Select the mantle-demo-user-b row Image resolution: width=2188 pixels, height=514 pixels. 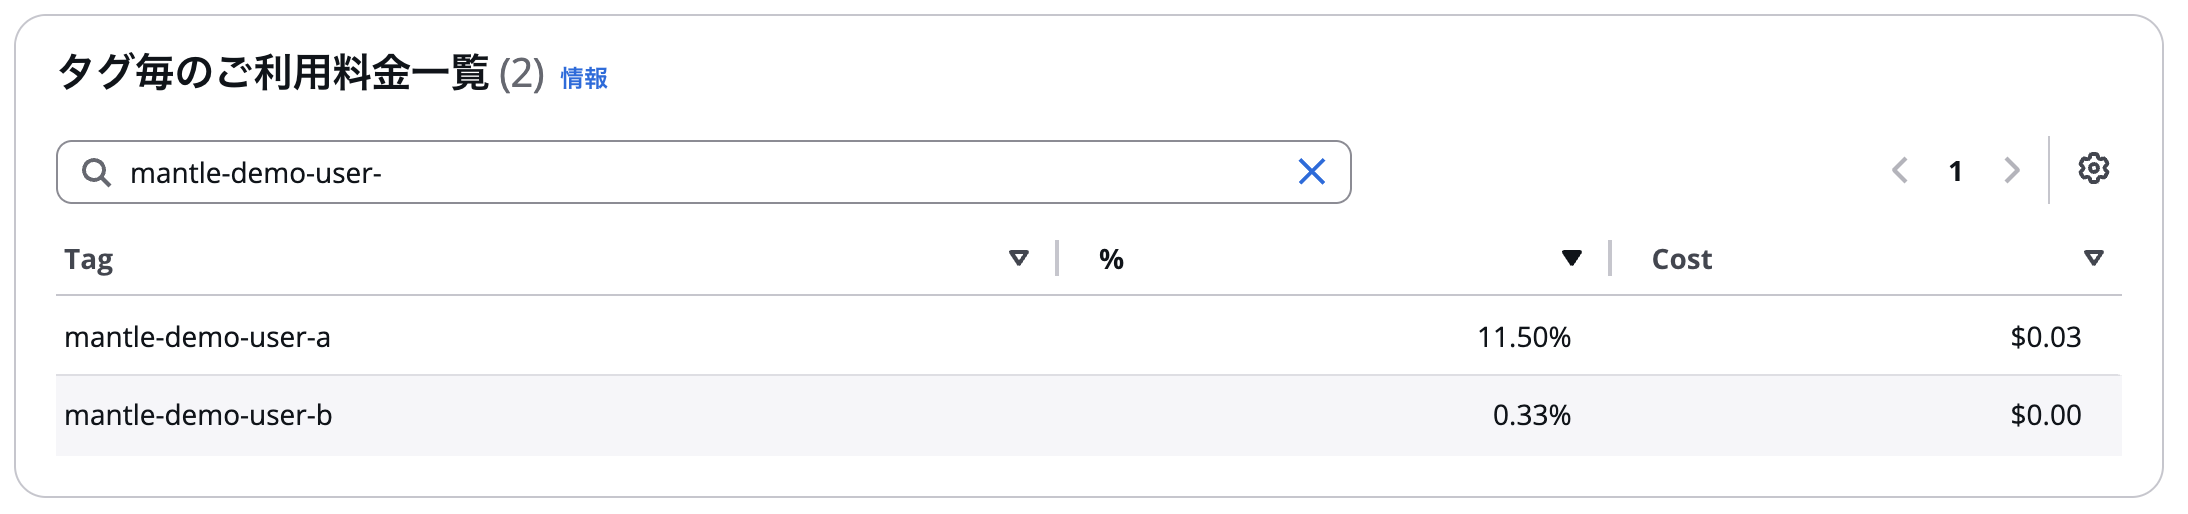click(1088, 415)
